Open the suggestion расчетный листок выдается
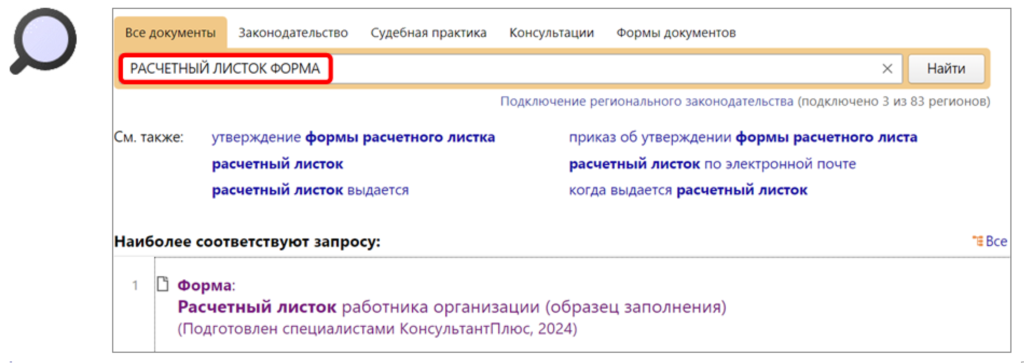This screenshot has height=363, width=1024. click(310, 191)
